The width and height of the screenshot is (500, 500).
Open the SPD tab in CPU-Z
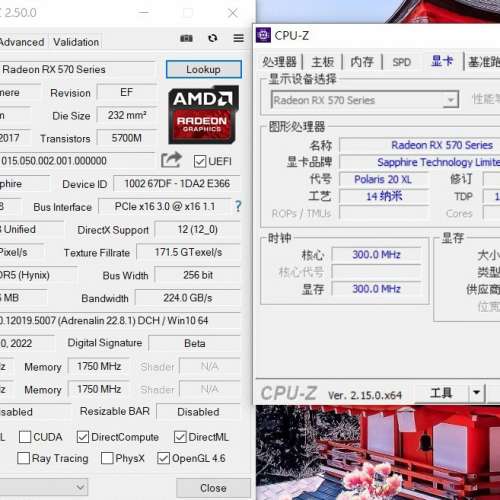click(401, 62)
